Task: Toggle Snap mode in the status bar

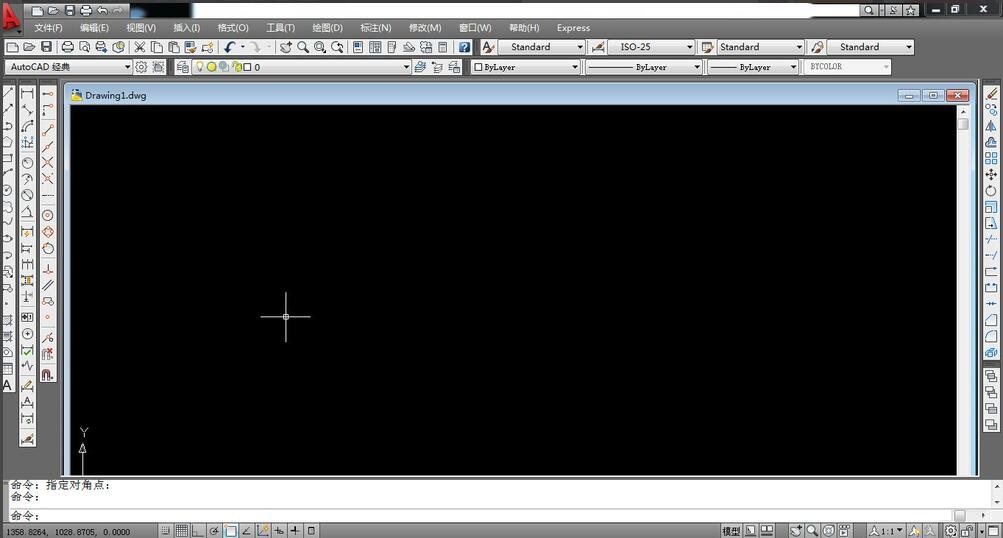Action: 166,530
